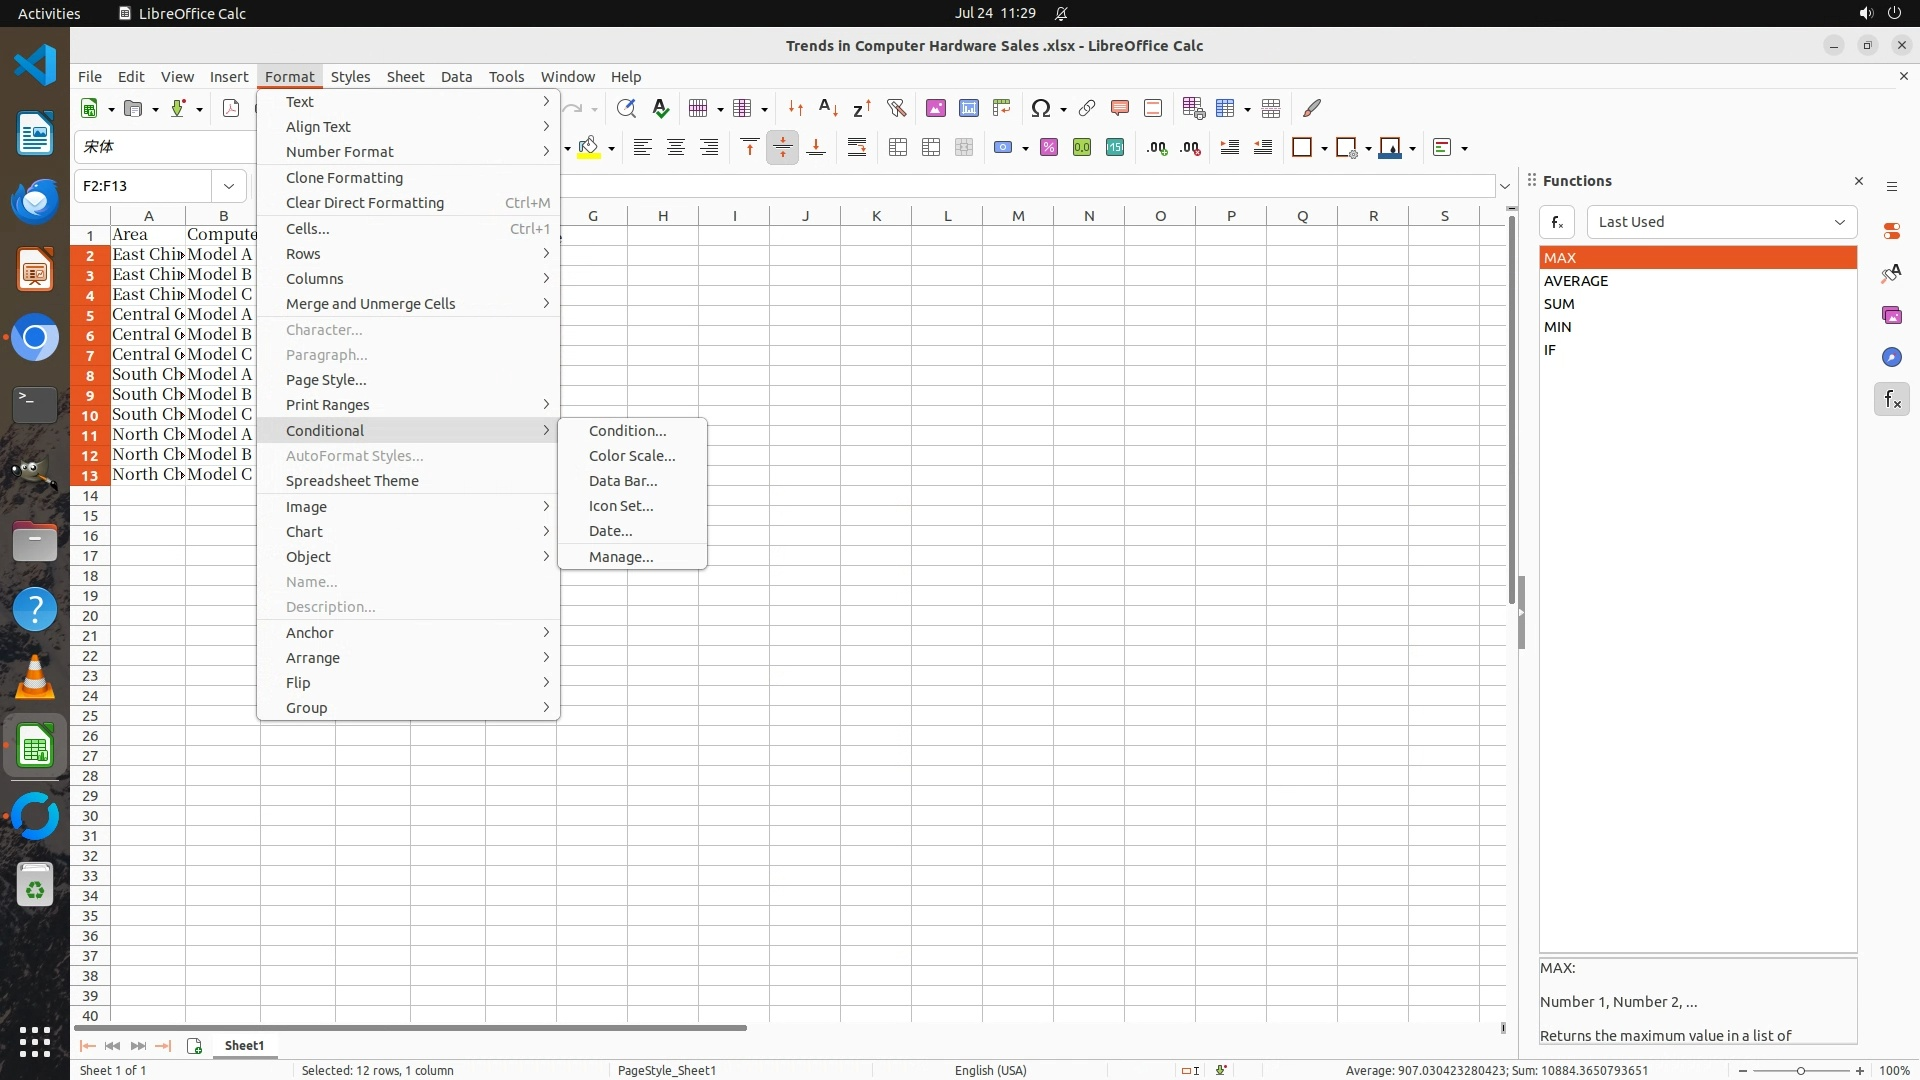Toggle the AutoFilter button

point(896,108)
